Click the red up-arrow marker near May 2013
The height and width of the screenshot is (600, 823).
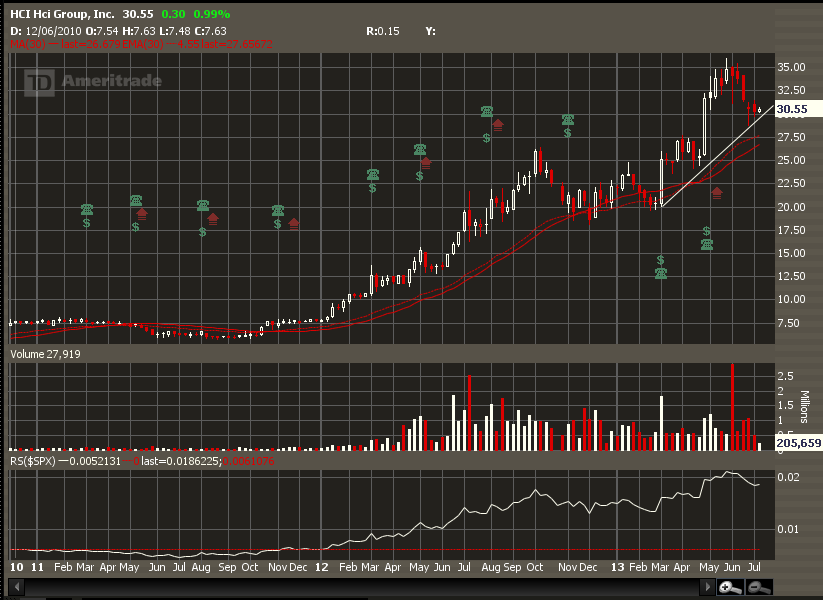(x=717, y=192)
